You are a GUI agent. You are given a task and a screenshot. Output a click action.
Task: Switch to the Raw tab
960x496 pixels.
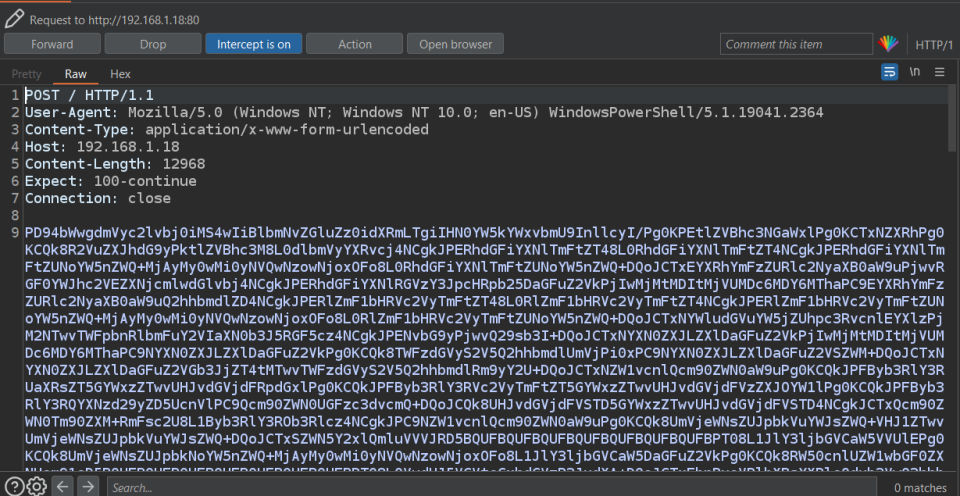(x=76, y=73)
